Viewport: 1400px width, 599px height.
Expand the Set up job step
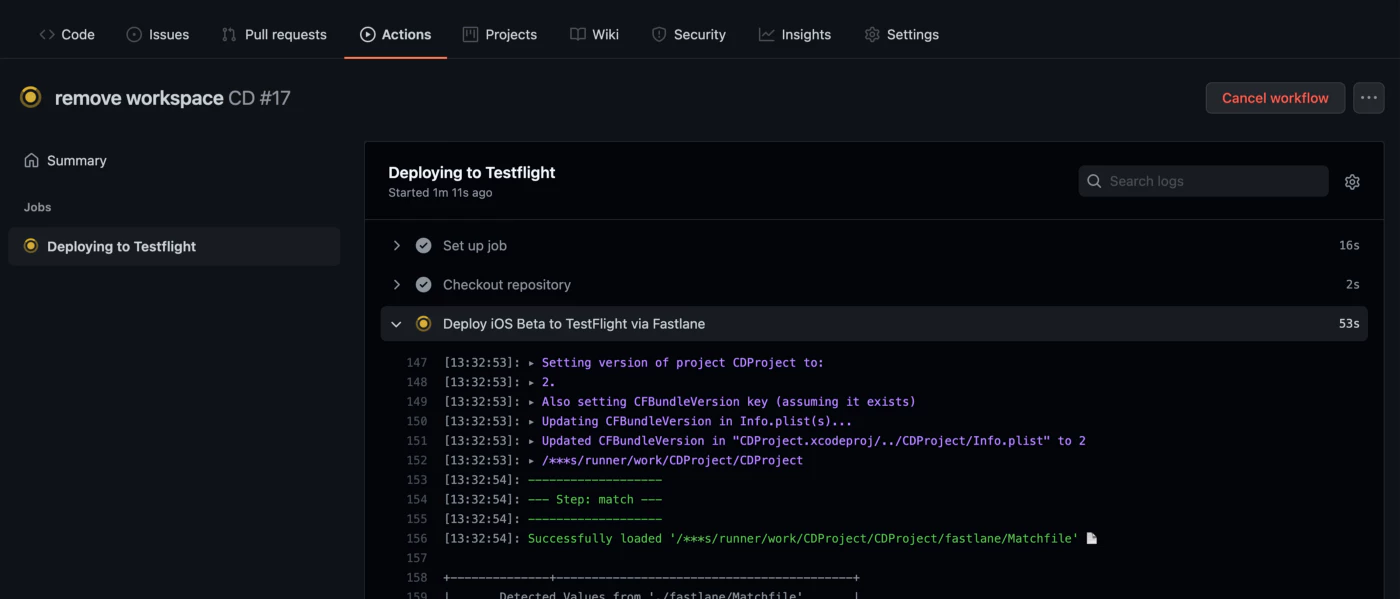[396, 245]
